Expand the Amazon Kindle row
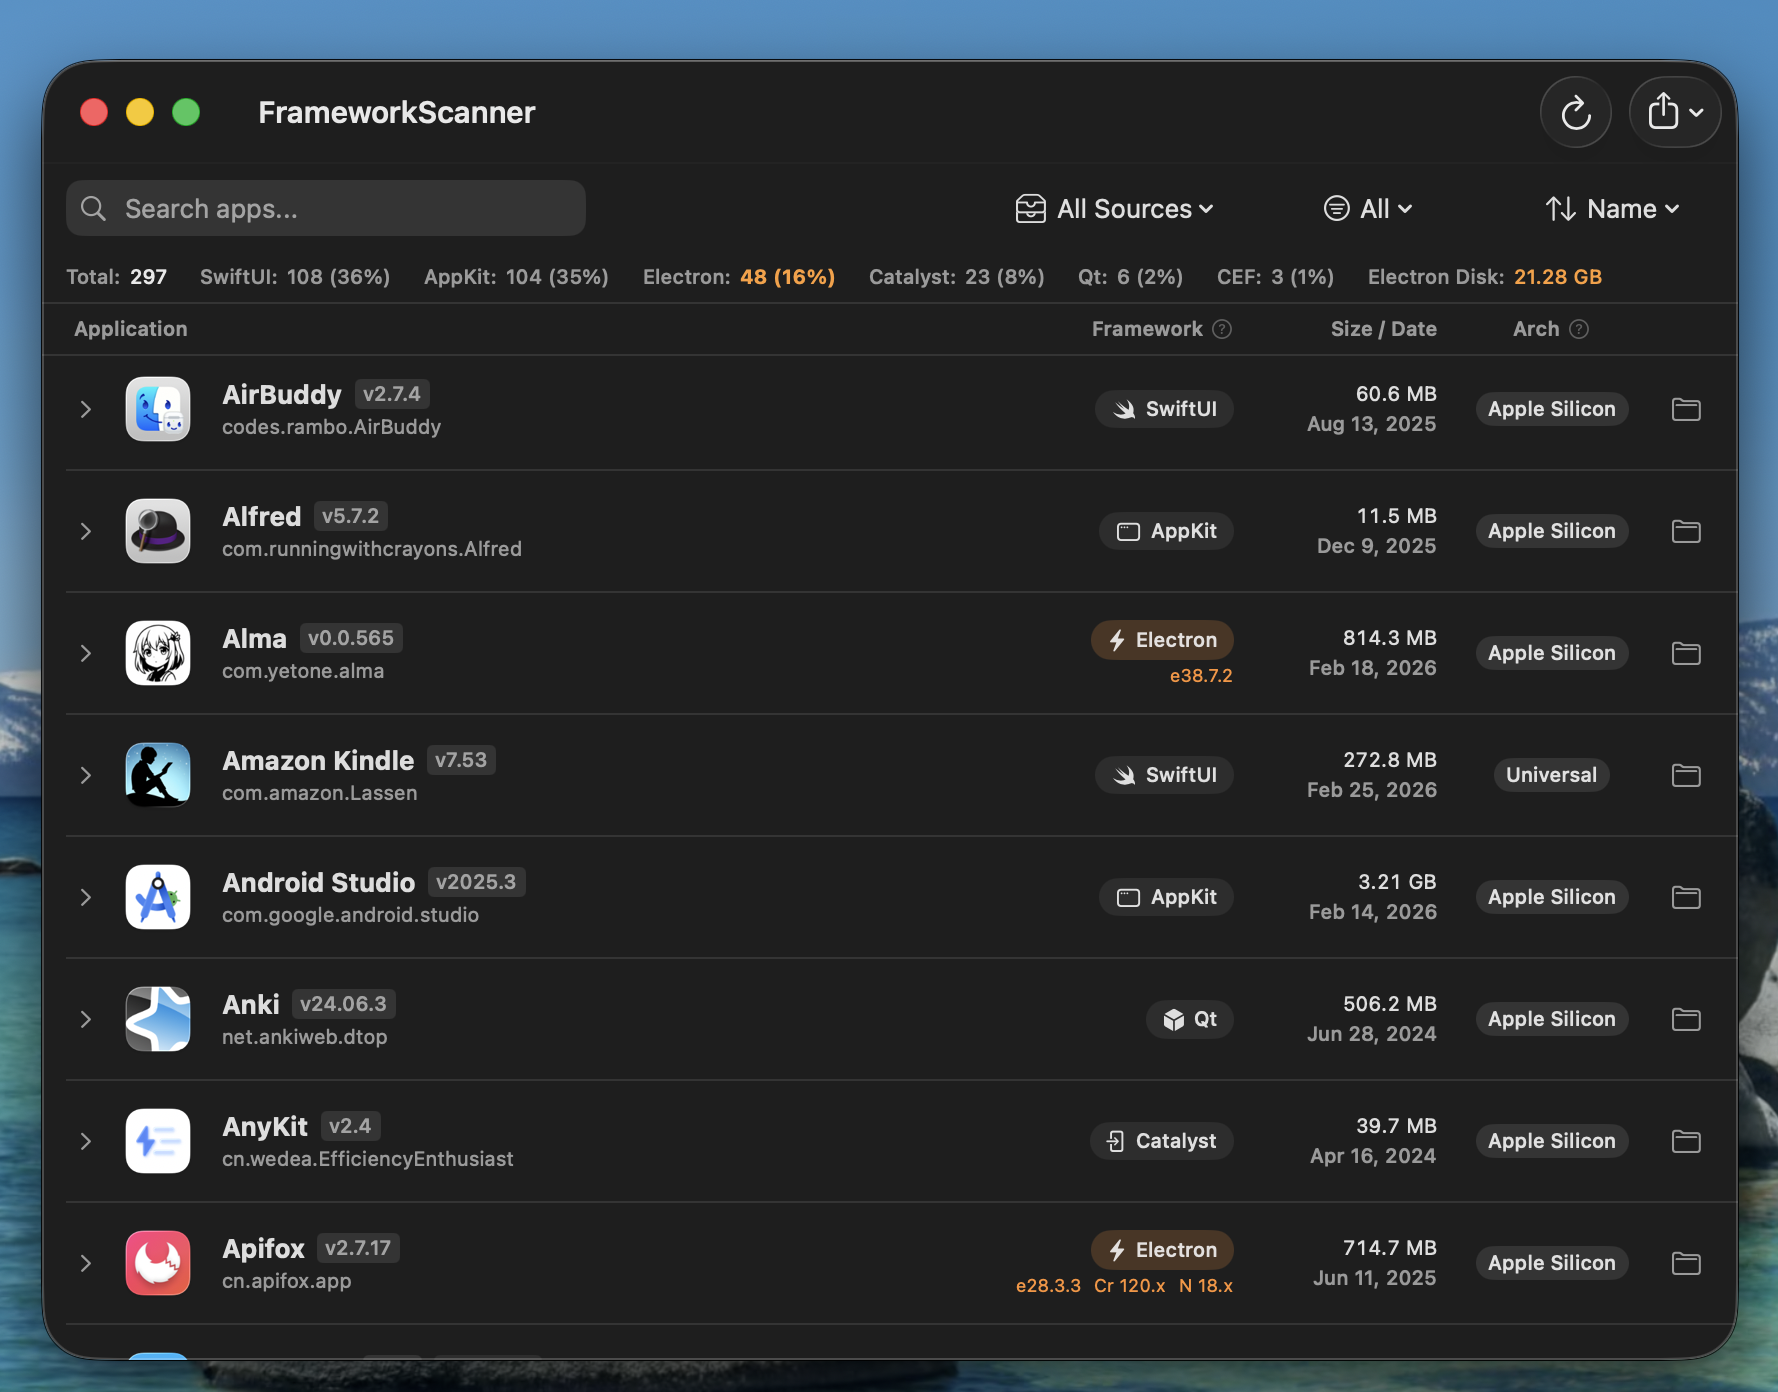This screenshot has width=1778, height=1392. coord(86,775)
